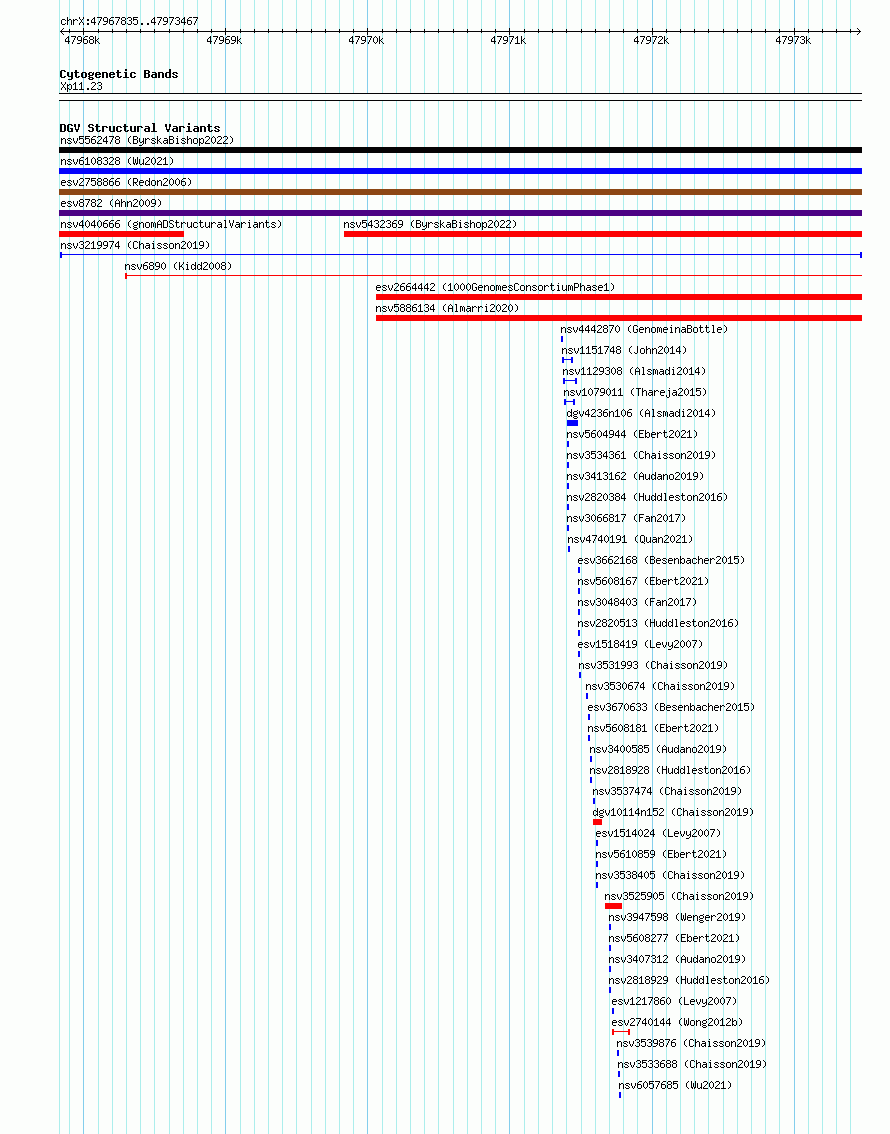Open nsv2818928 (Huddleston2016) label
Screen dimensions: 890x1134
(x=670, y=770)
